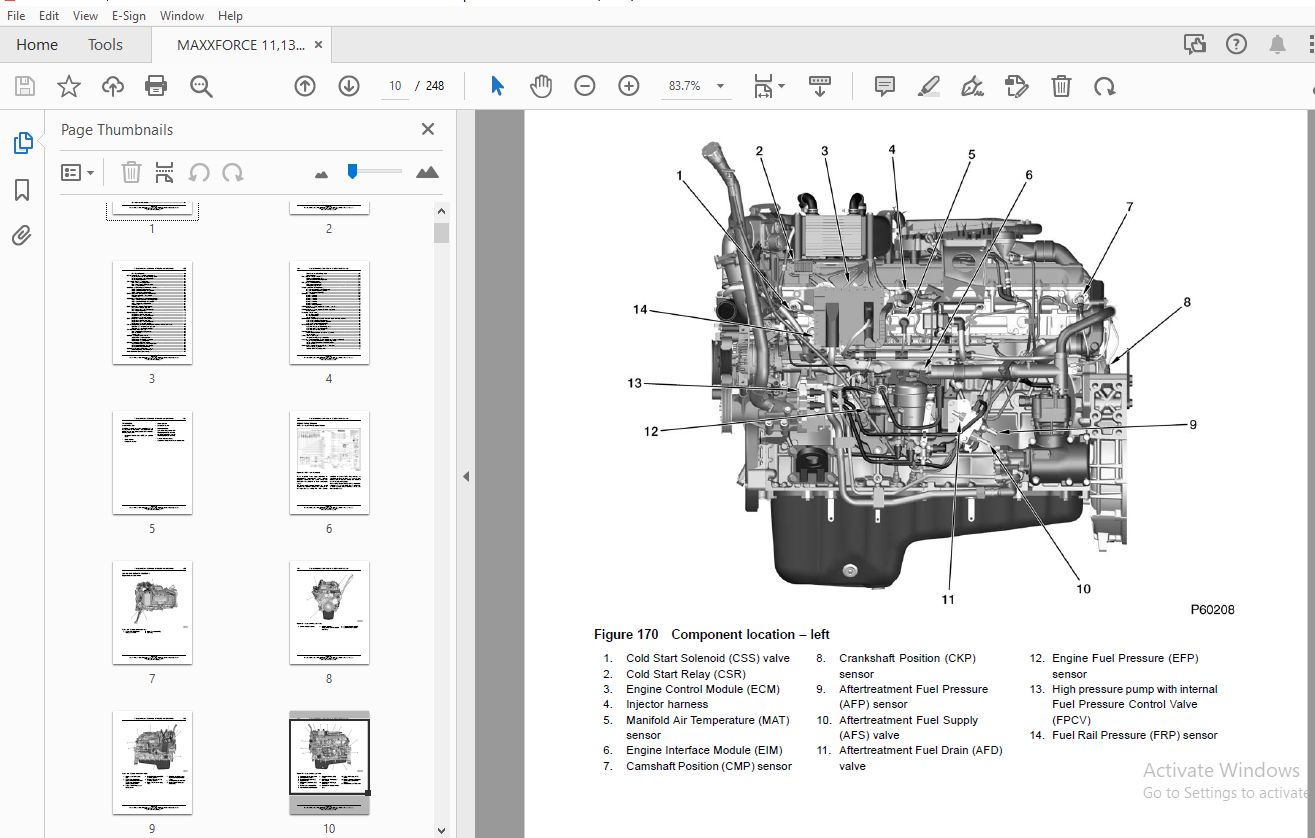
Task: Adjust the thumbnail size slider handle
Action: pyautogui.click(x=352, y=171)
